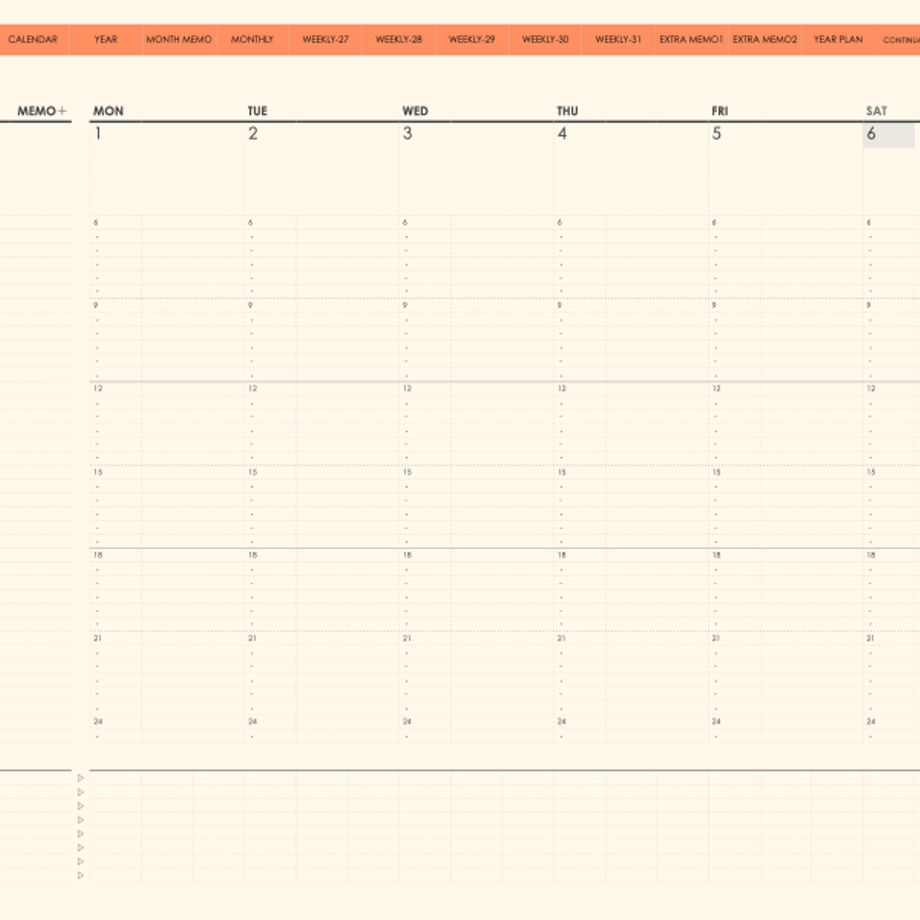Switch to the YEAR tab
The image size is (920, 920).
point(106,39)
